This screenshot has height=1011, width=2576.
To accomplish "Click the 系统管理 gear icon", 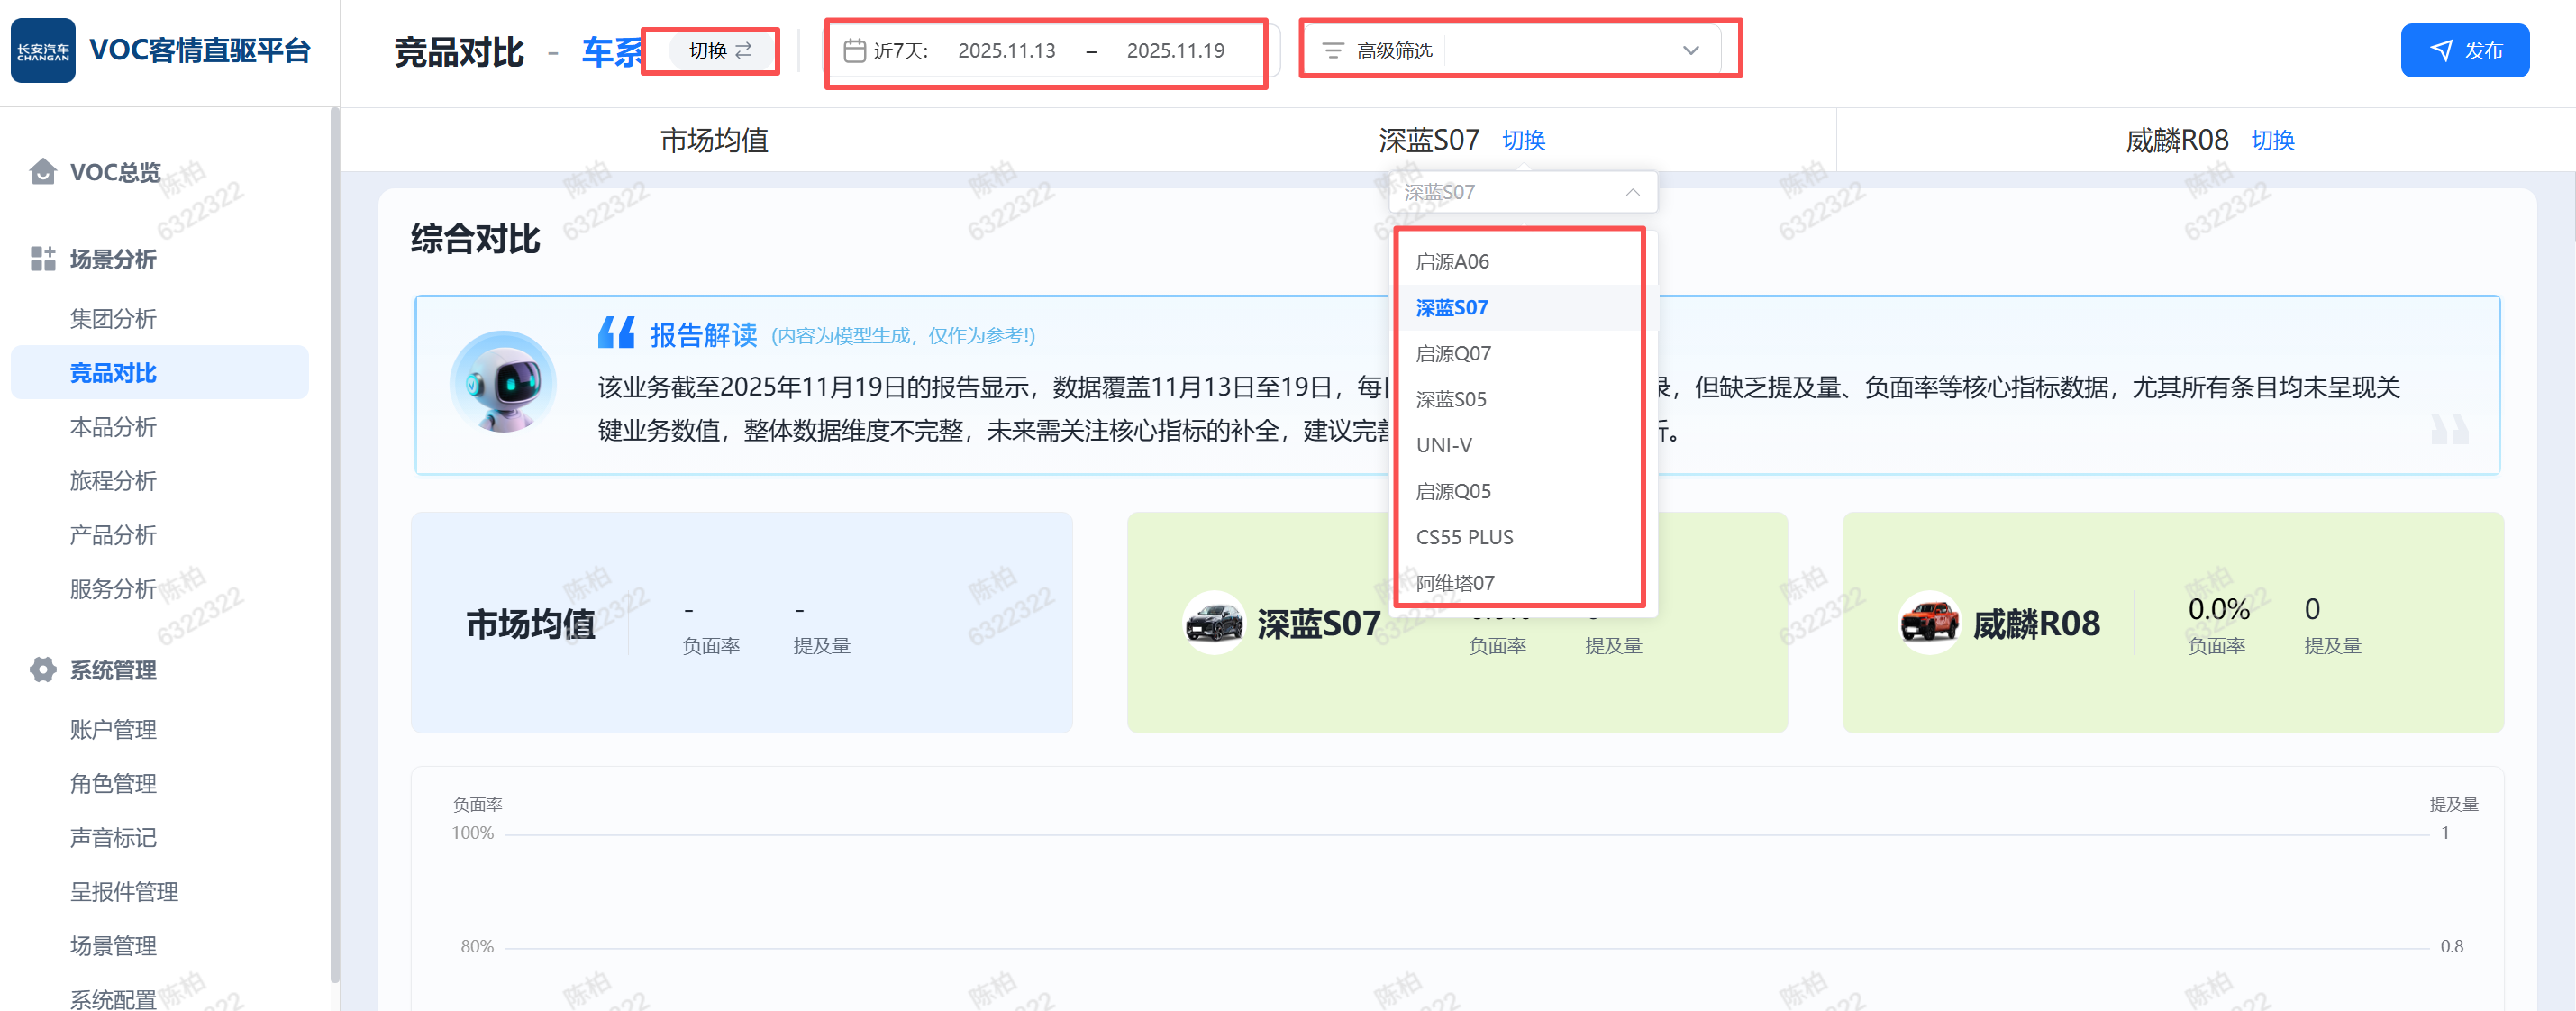I will tap(43, 669).
